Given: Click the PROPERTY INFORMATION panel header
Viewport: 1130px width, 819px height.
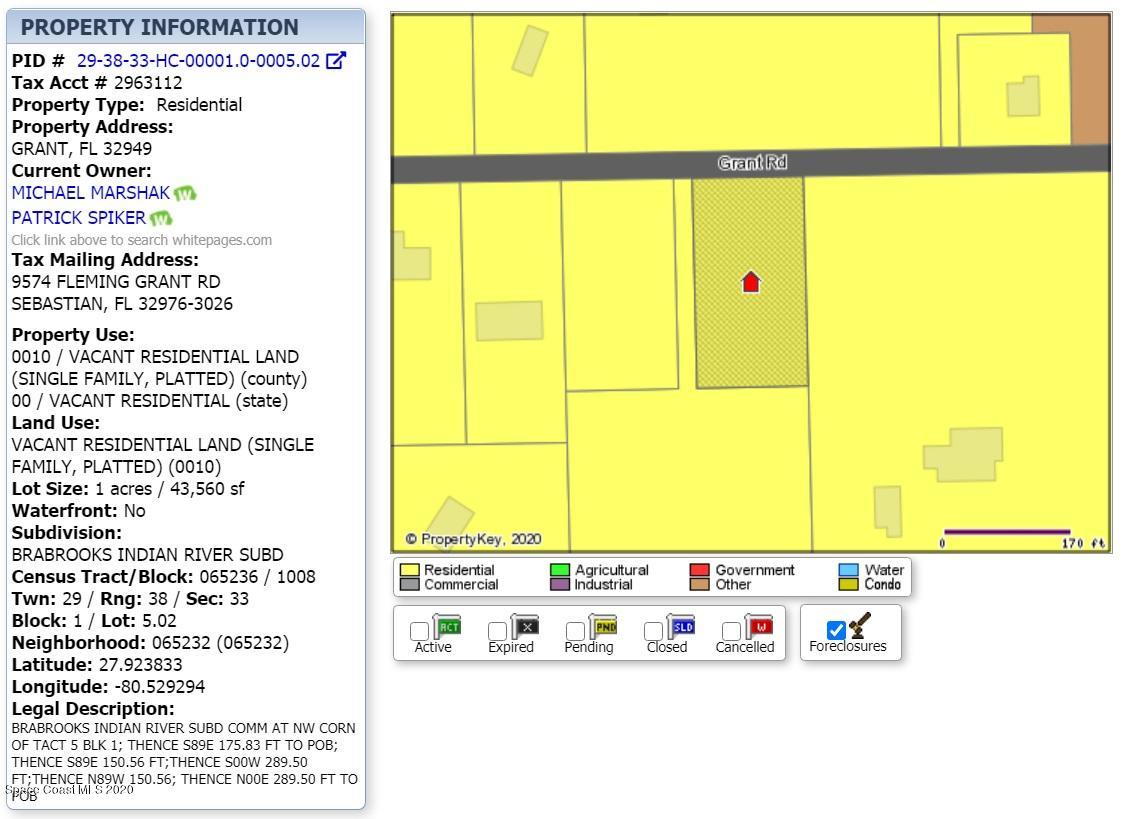Looking at the screenshot, I should point(186,27).
